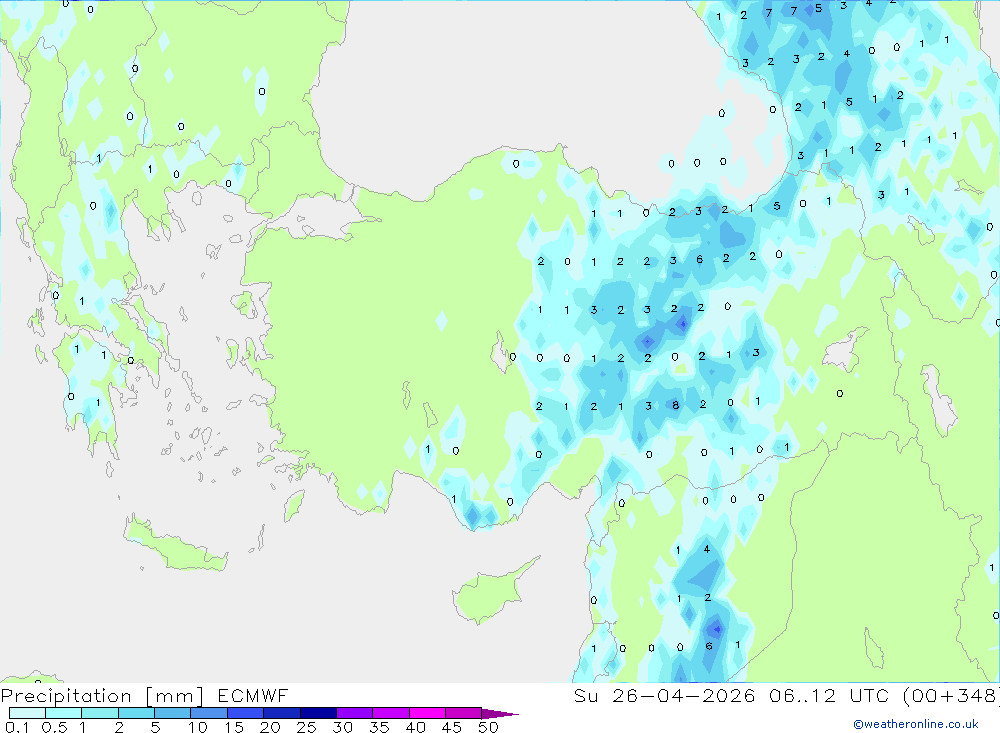Image resolution: width=1000 pixels, height=733 pixels.
Task: Click the legend label "45"
Action: pyautogui.click(x=452, y=727)
